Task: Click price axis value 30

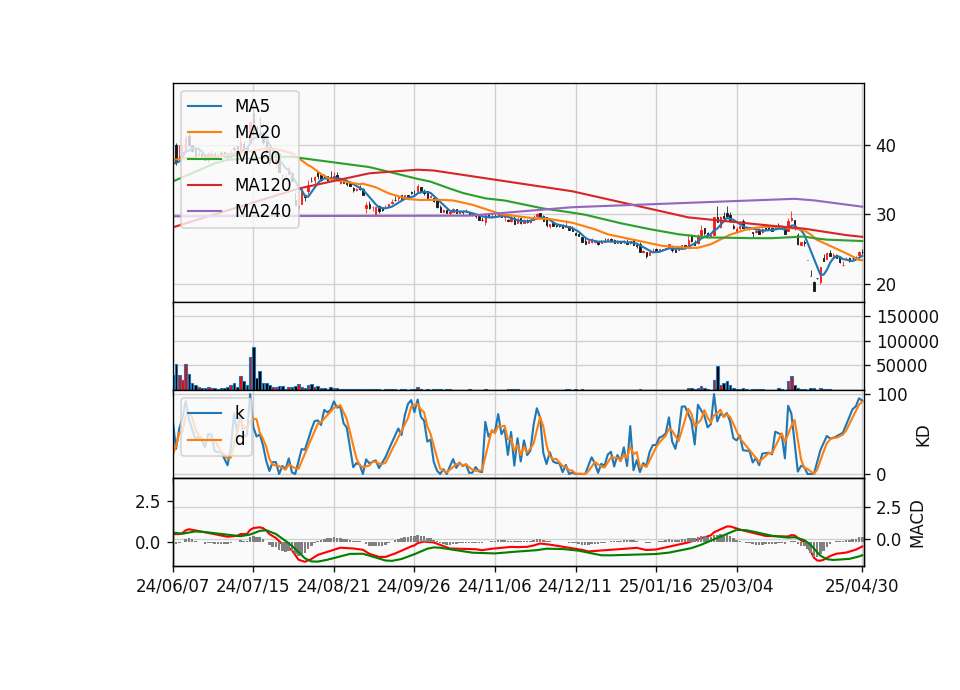Action: [886, 215]
